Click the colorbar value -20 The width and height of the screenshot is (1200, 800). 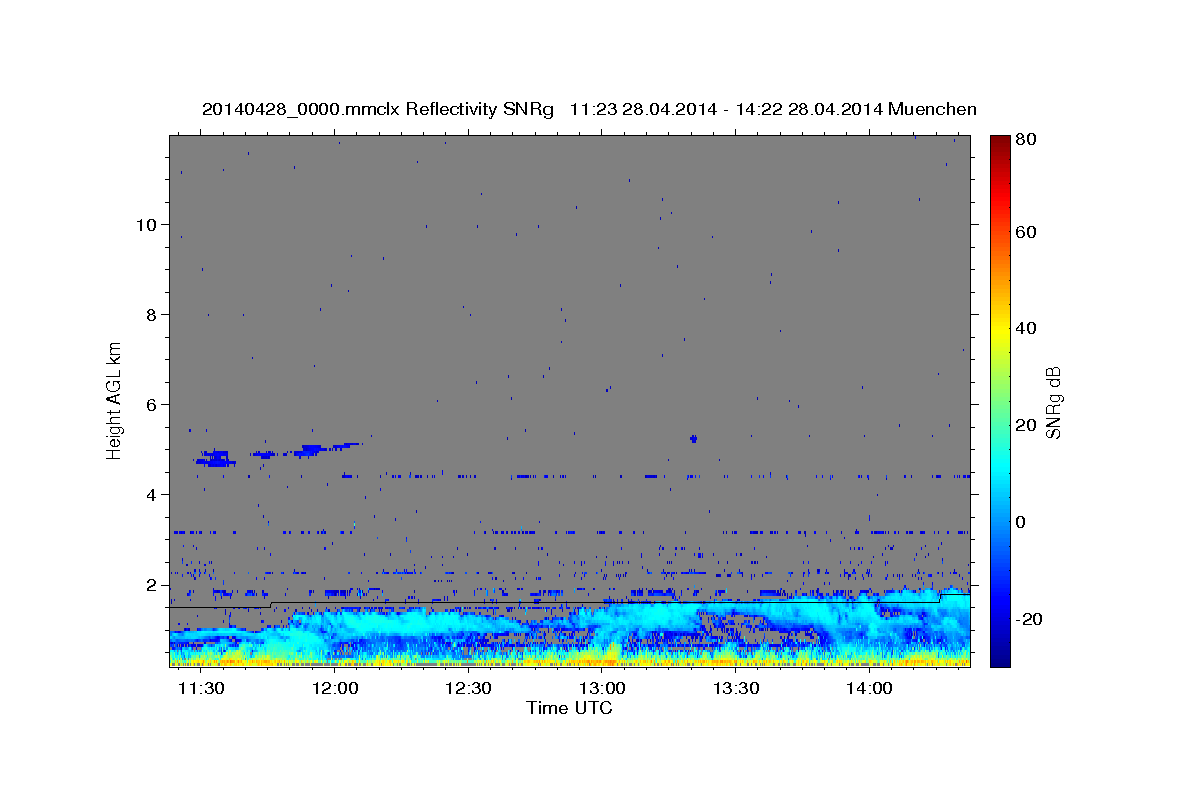pos(1029,619)
